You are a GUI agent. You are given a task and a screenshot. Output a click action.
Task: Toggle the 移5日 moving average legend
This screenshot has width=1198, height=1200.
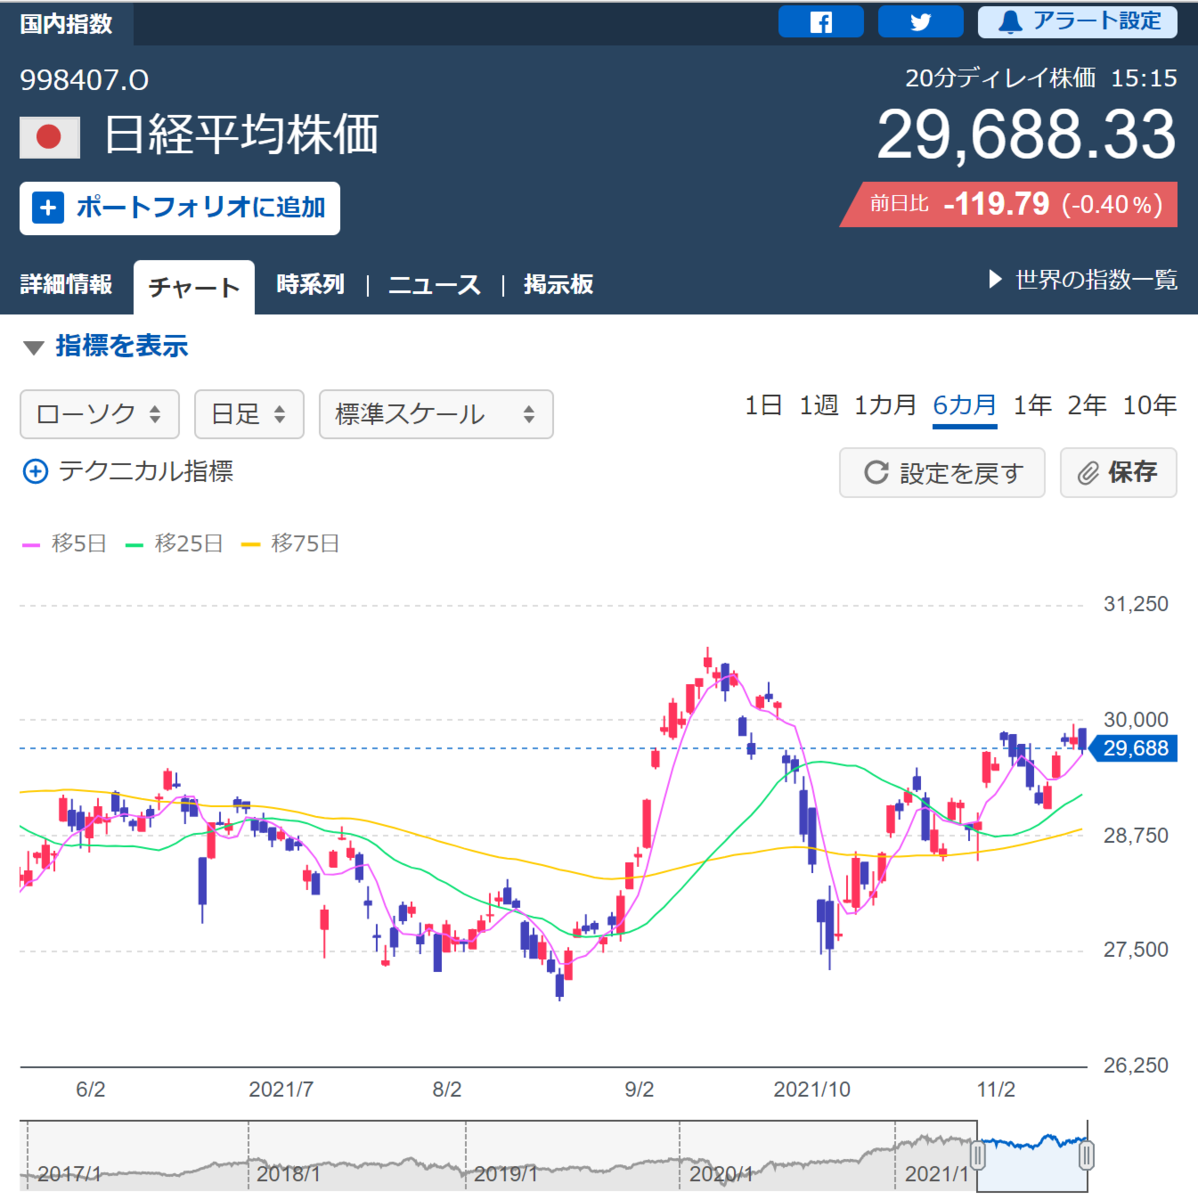tap(64, 544)
